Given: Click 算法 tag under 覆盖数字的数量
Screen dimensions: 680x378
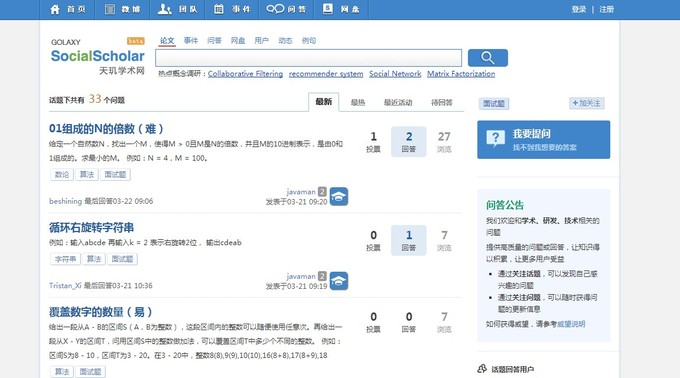Looking at the screenshot, I should pyautogui.click(x=62, y=372).
